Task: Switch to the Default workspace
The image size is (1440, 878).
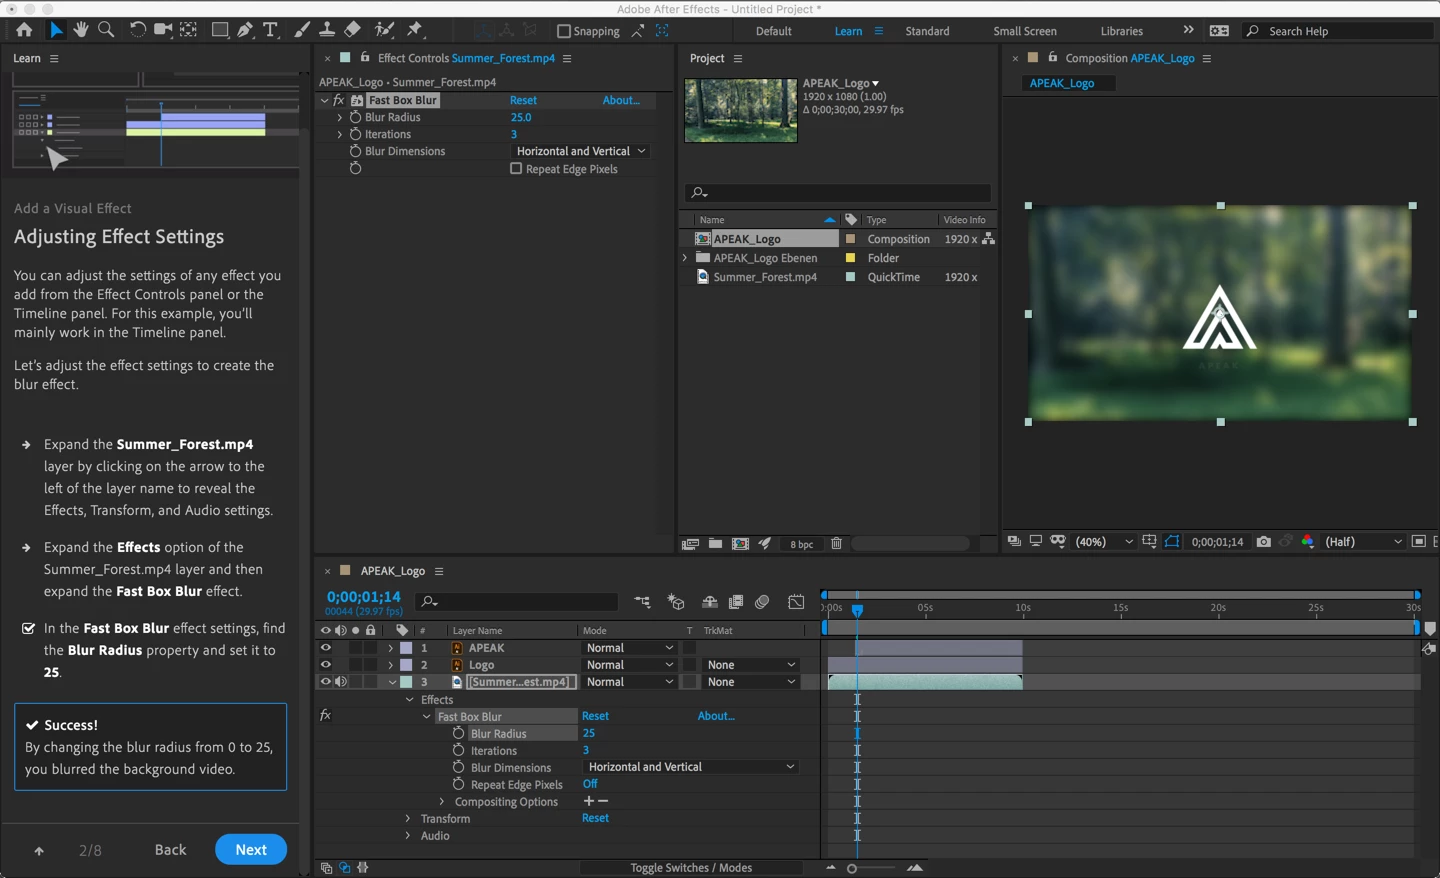Action: click(773, 31)
